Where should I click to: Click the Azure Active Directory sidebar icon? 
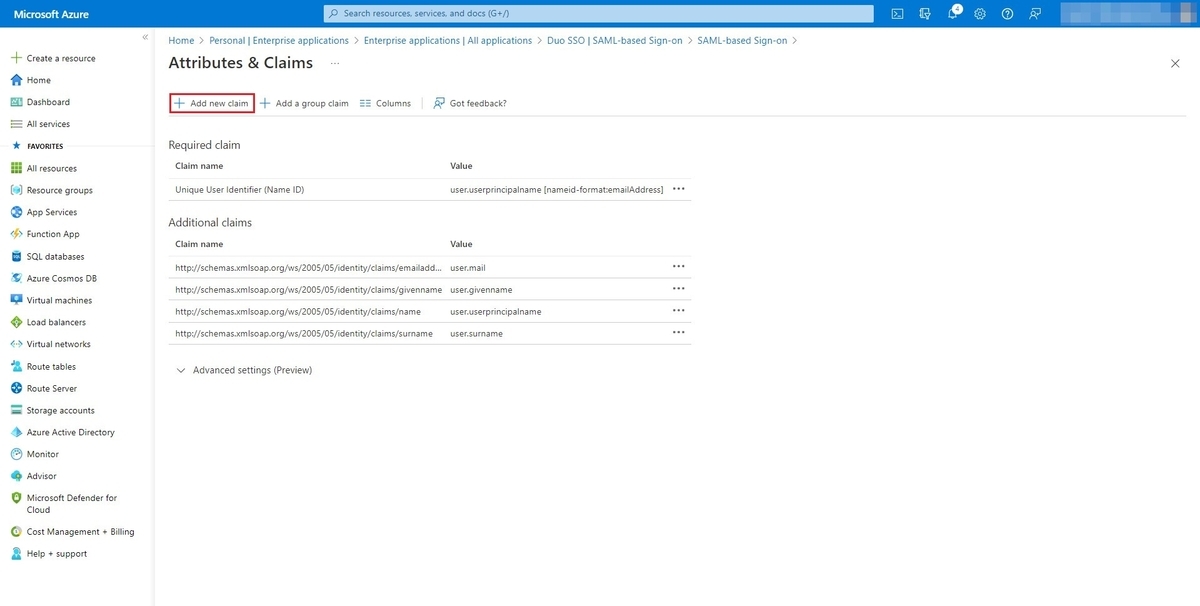pyautogui.click(x=16, y=432)
